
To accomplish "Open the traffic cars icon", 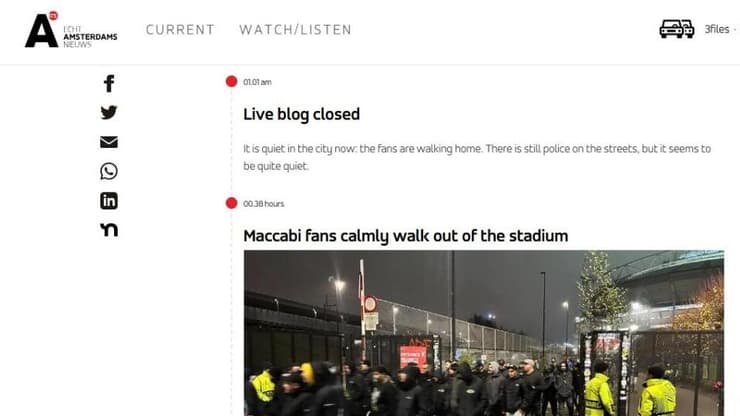I will tap(677, 29).
